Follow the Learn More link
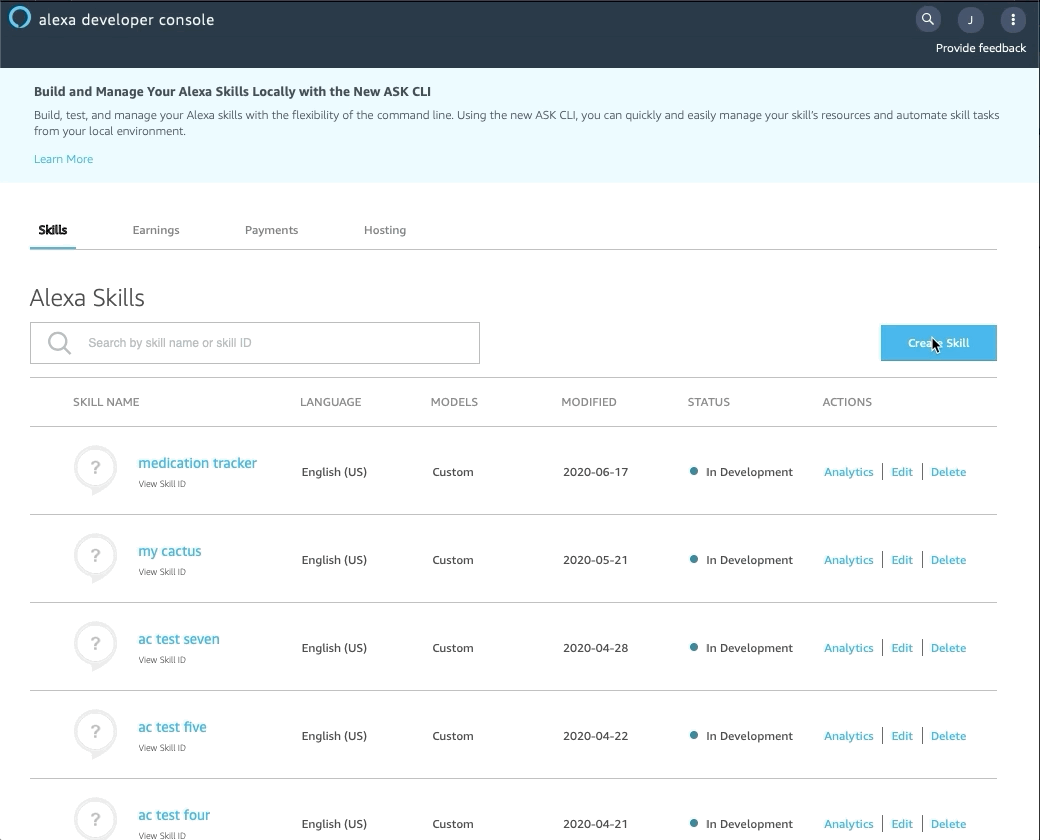Screen dimensions: 1040x840 (63, 159)
